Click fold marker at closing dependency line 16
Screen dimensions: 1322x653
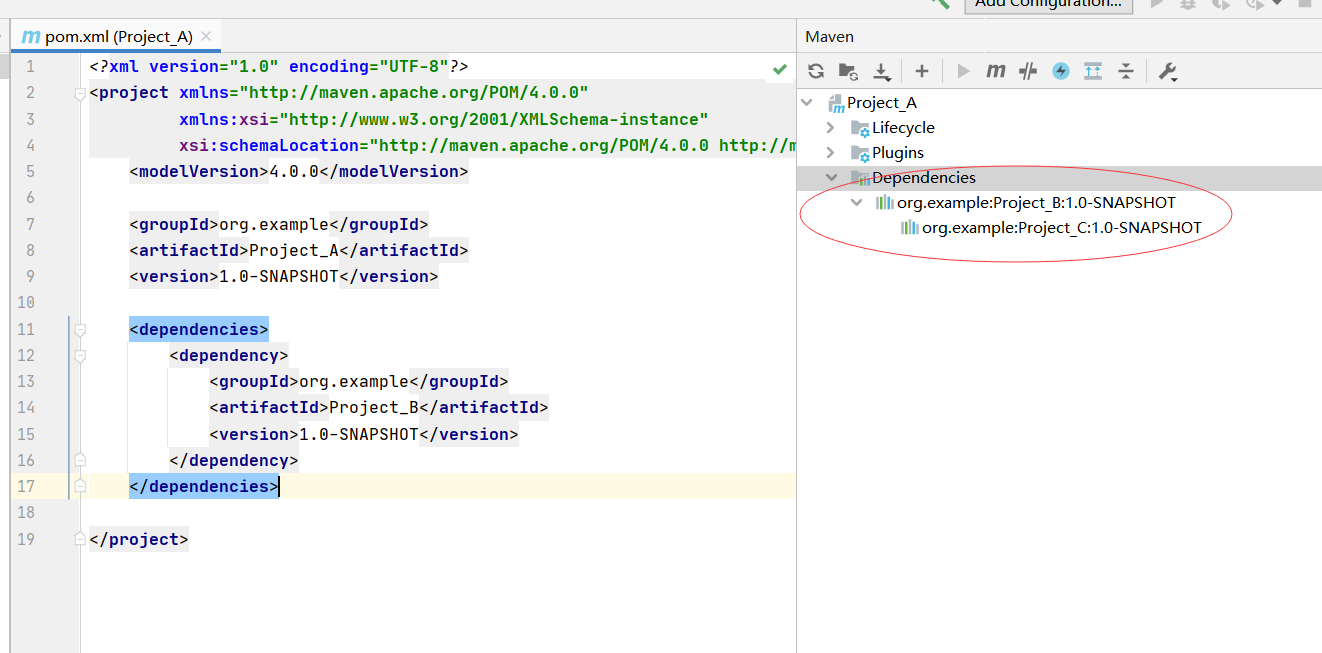coord(80,460)
